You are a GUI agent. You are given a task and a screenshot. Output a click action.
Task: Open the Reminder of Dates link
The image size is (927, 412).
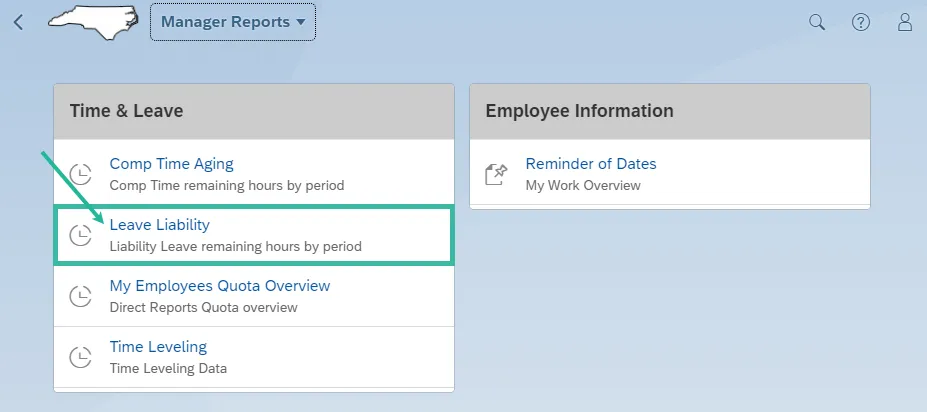[x=590, y=164]
